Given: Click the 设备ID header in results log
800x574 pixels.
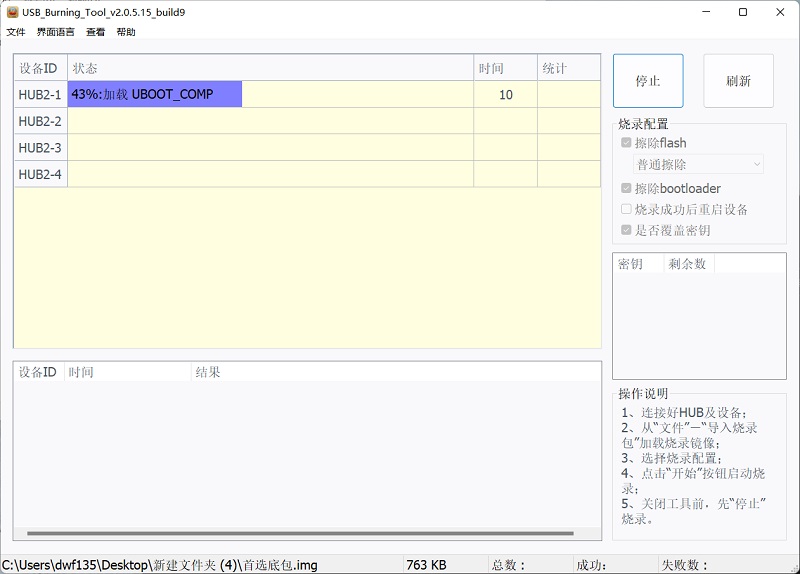Looking at the screenshot, I should [x=39, y=372].
